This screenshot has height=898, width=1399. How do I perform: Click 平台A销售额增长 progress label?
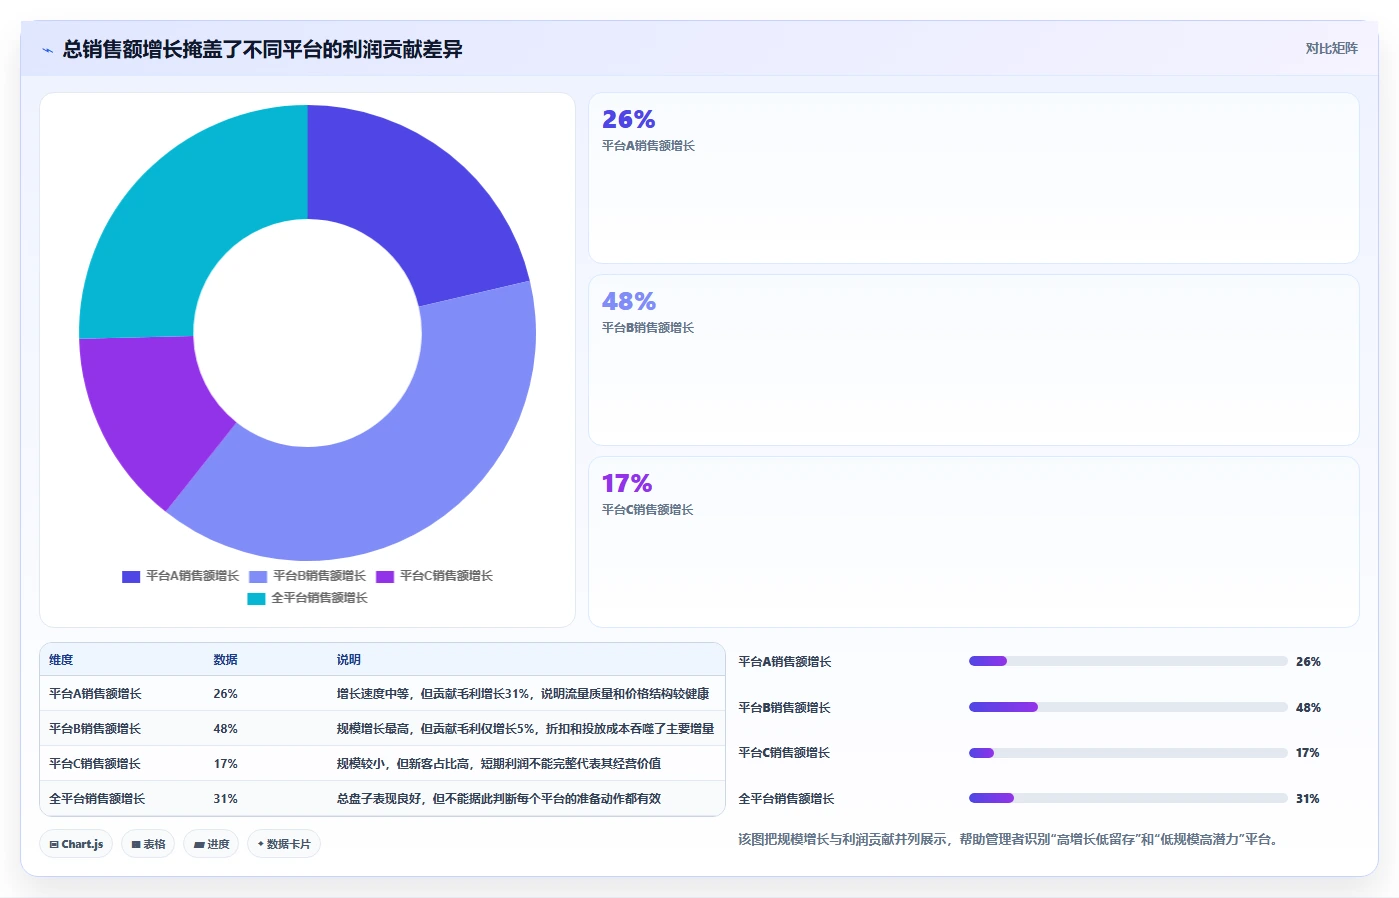tap(785, 662)
